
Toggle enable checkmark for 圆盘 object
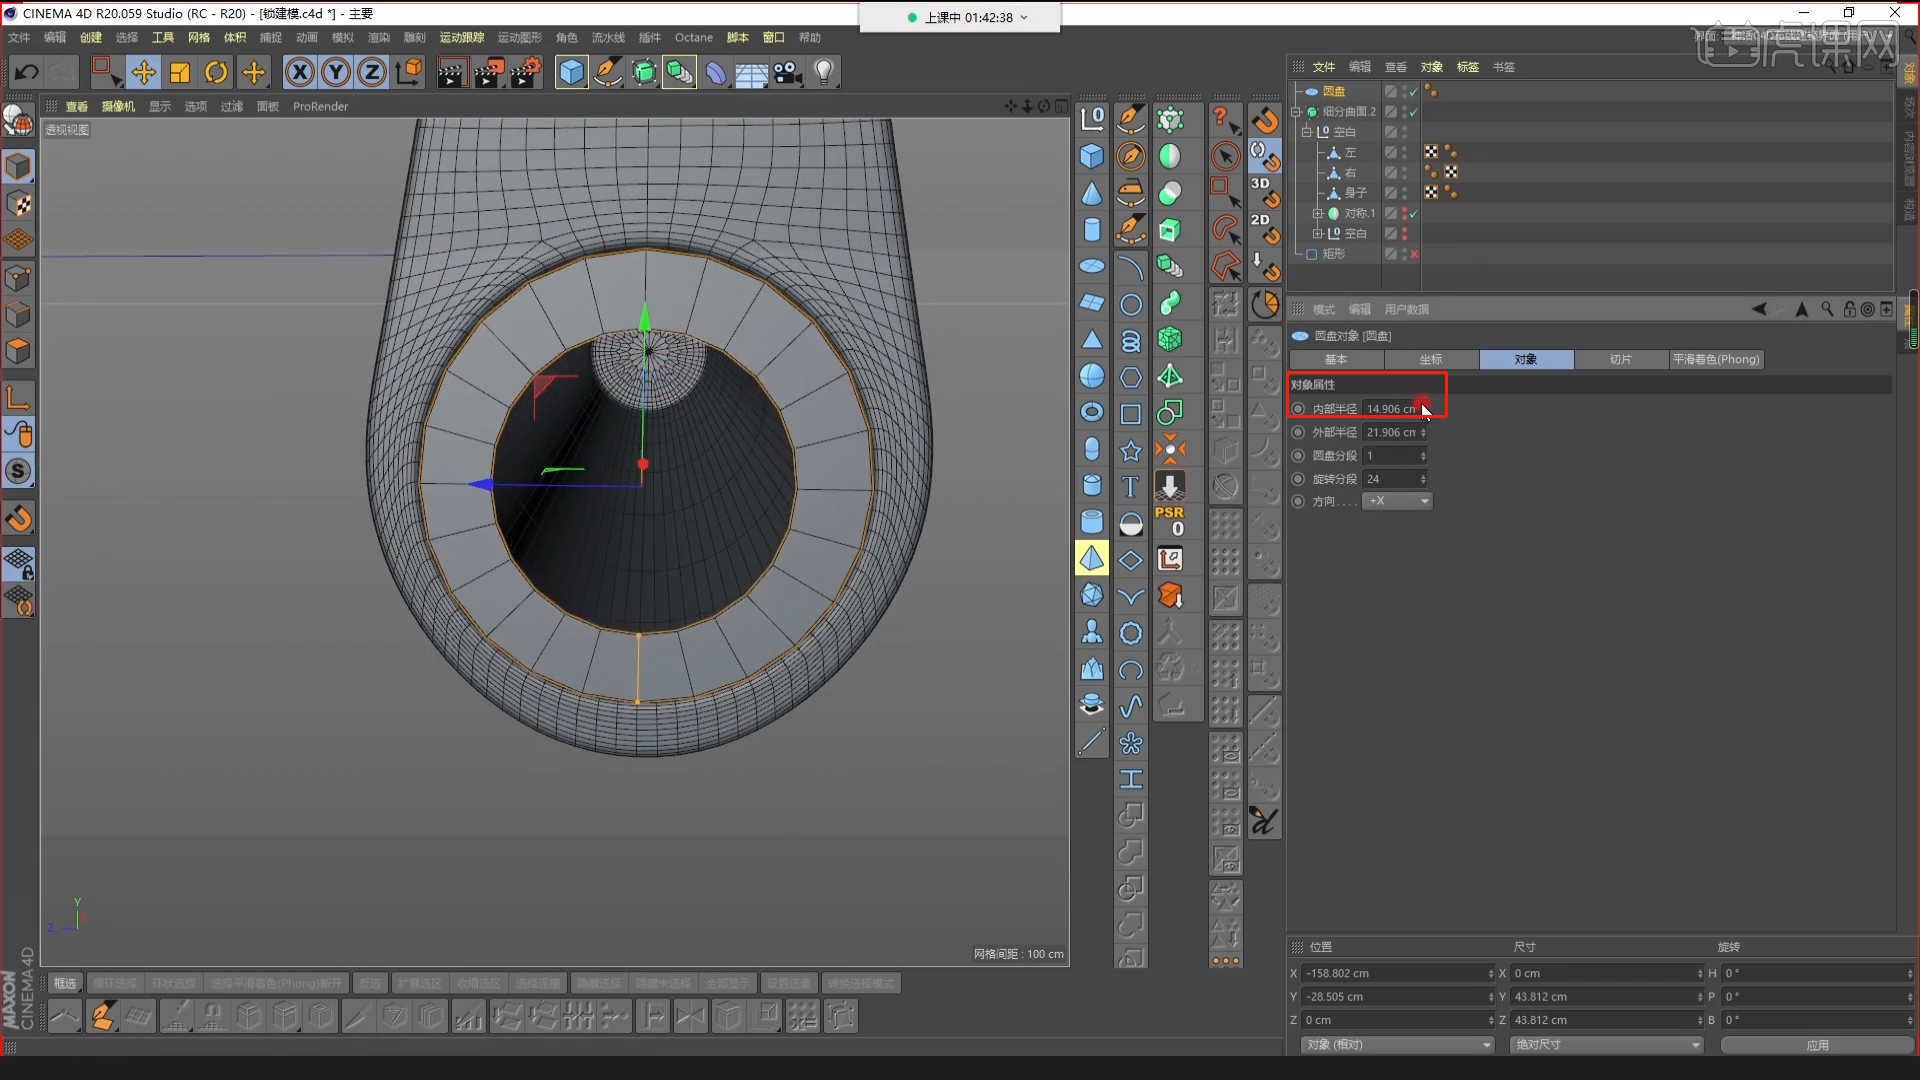tap(1414, 91)
